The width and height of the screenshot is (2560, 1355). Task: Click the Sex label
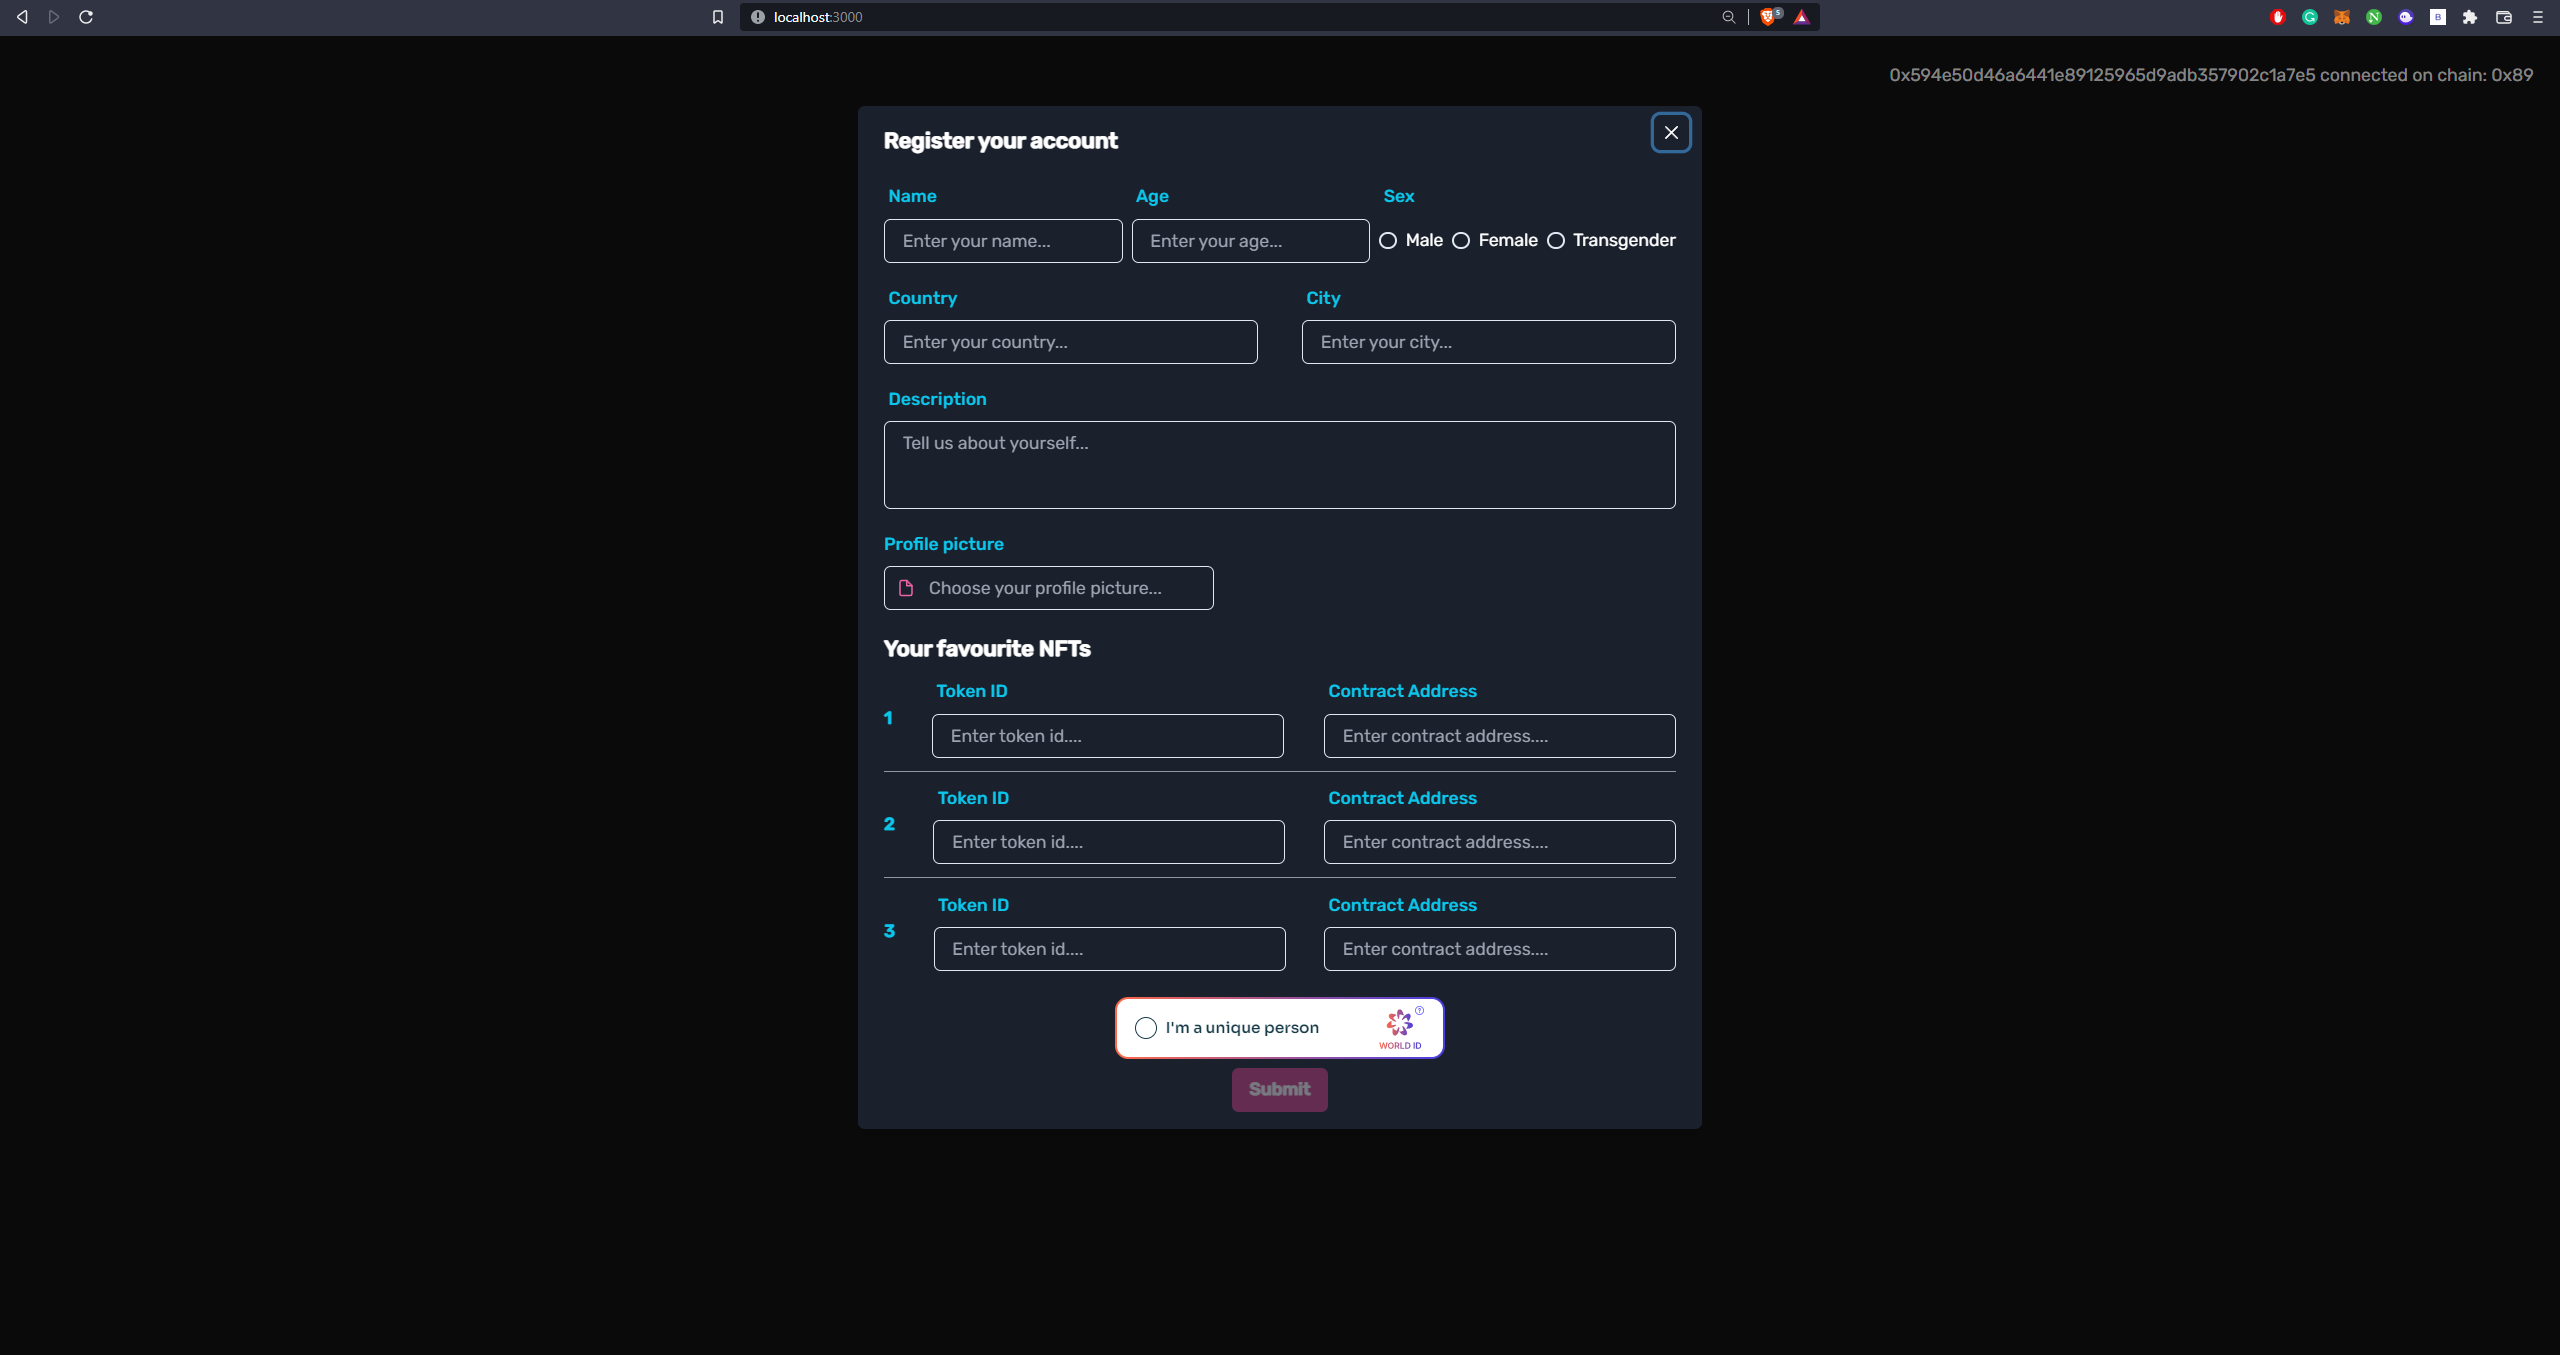click(1399, 196)
